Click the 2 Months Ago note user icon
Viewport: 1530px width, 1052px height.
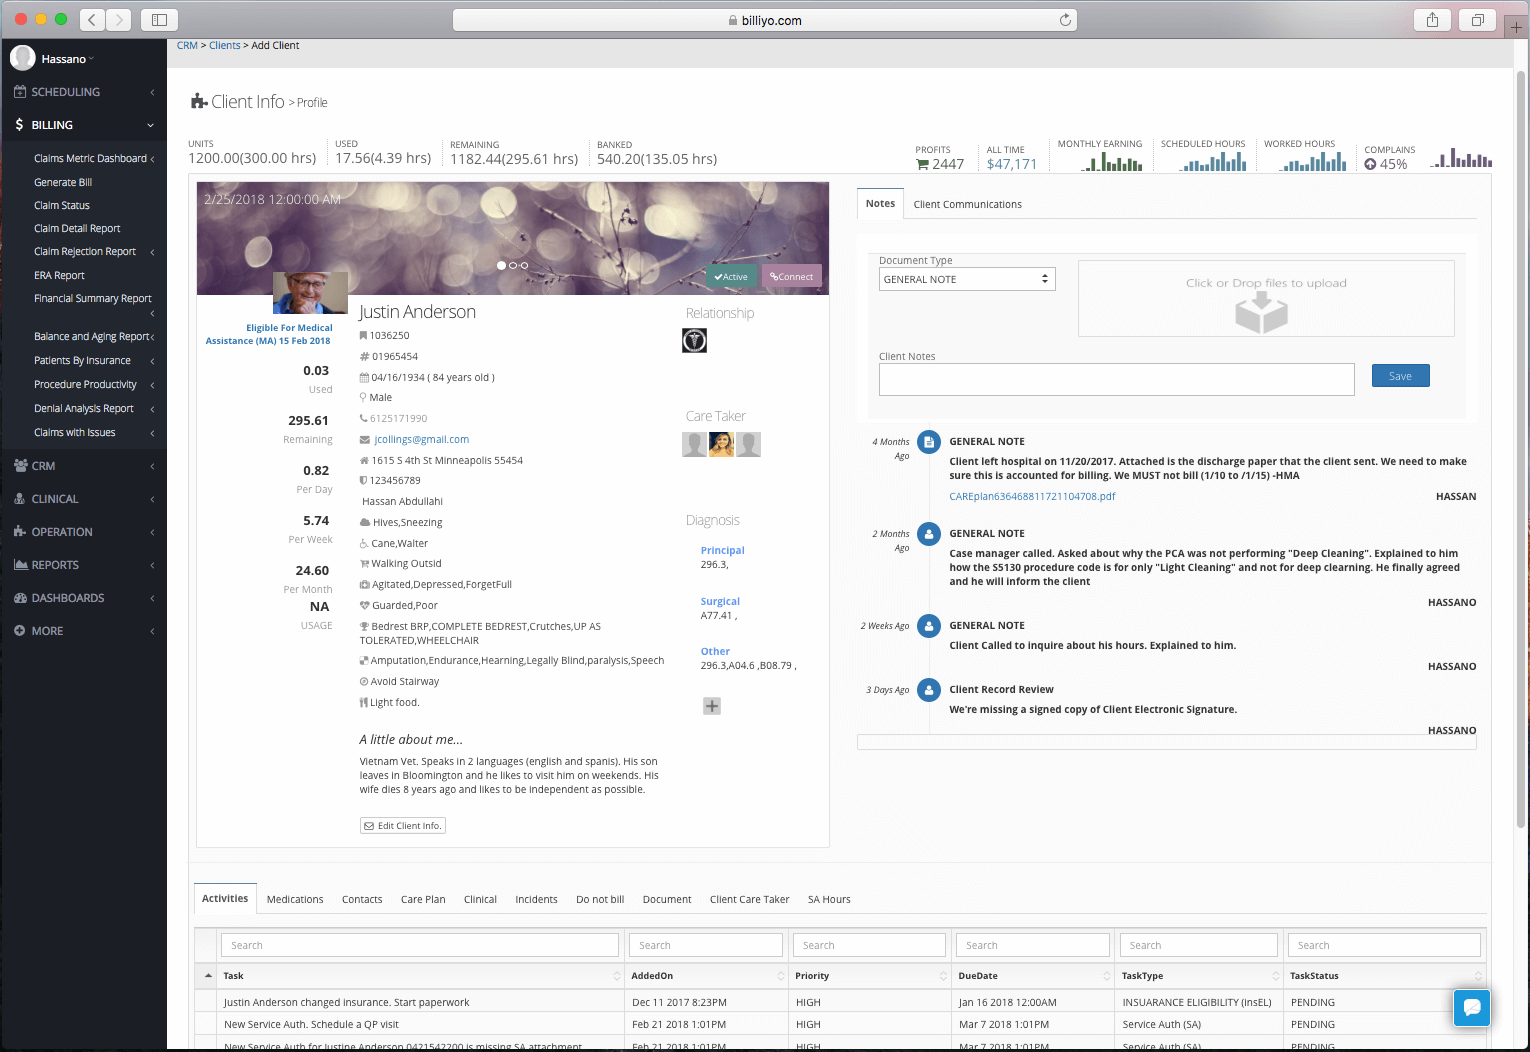pos(929,534)
